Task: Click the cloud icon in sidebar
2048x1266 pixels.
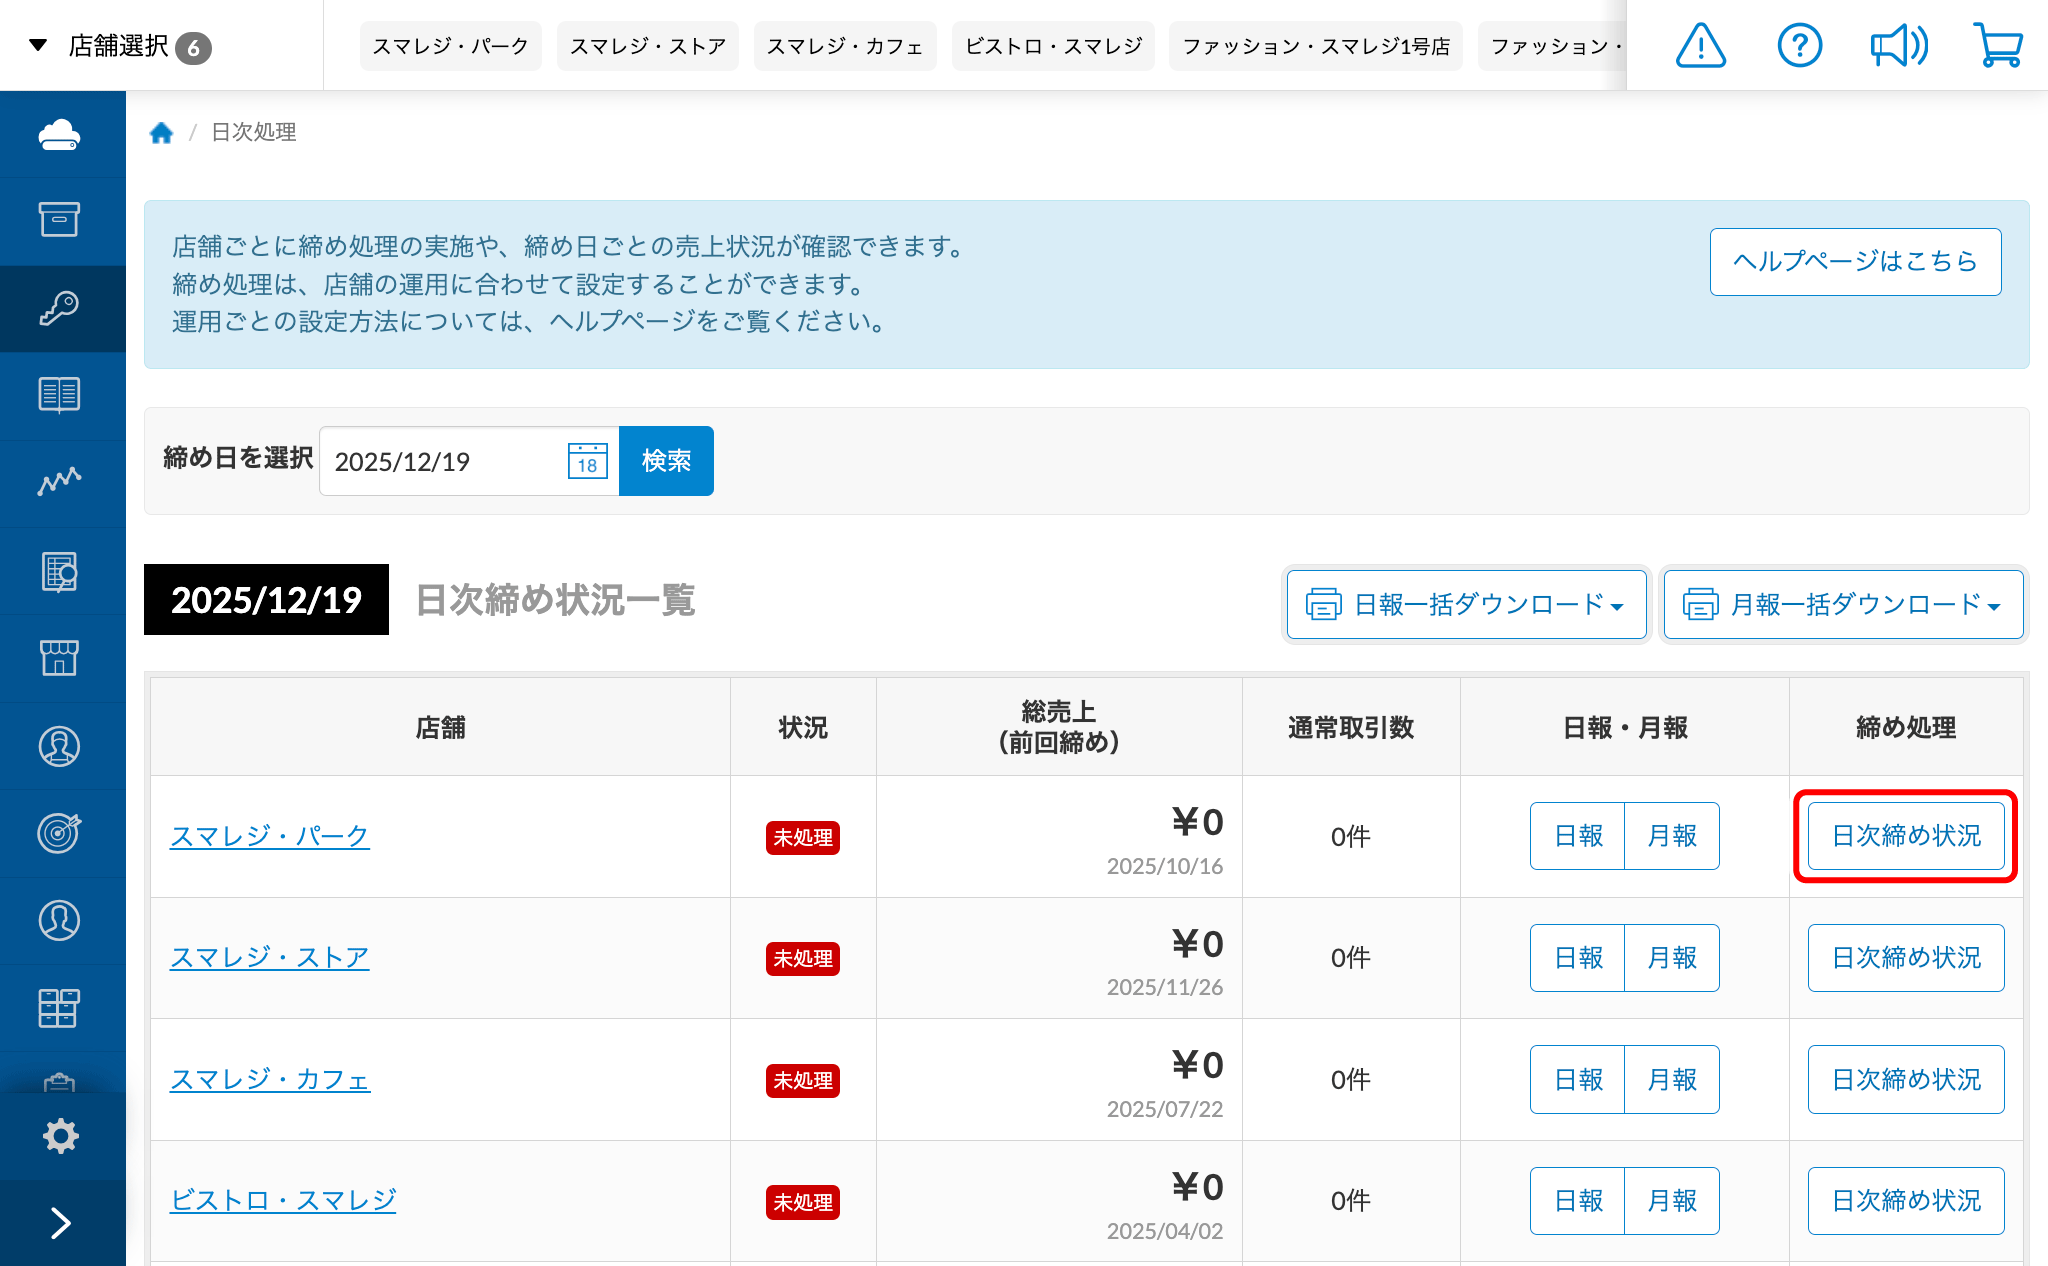Action: 60,134
